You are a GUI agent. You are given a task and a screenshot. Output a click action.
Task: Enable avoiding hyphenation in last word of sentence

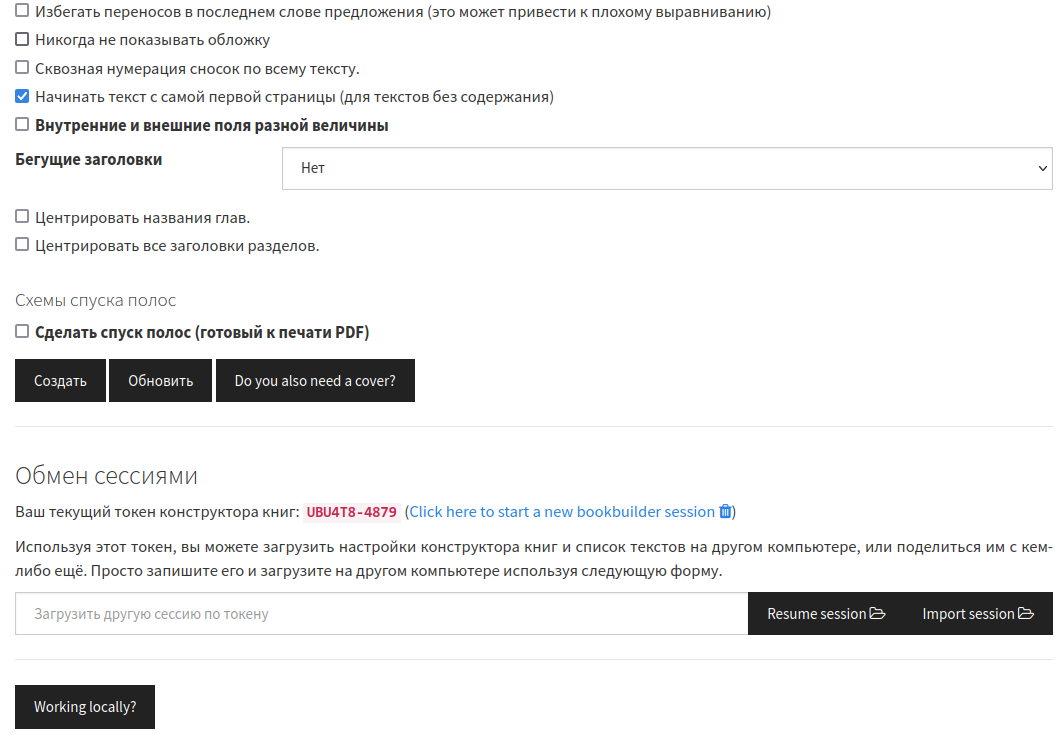22,12
